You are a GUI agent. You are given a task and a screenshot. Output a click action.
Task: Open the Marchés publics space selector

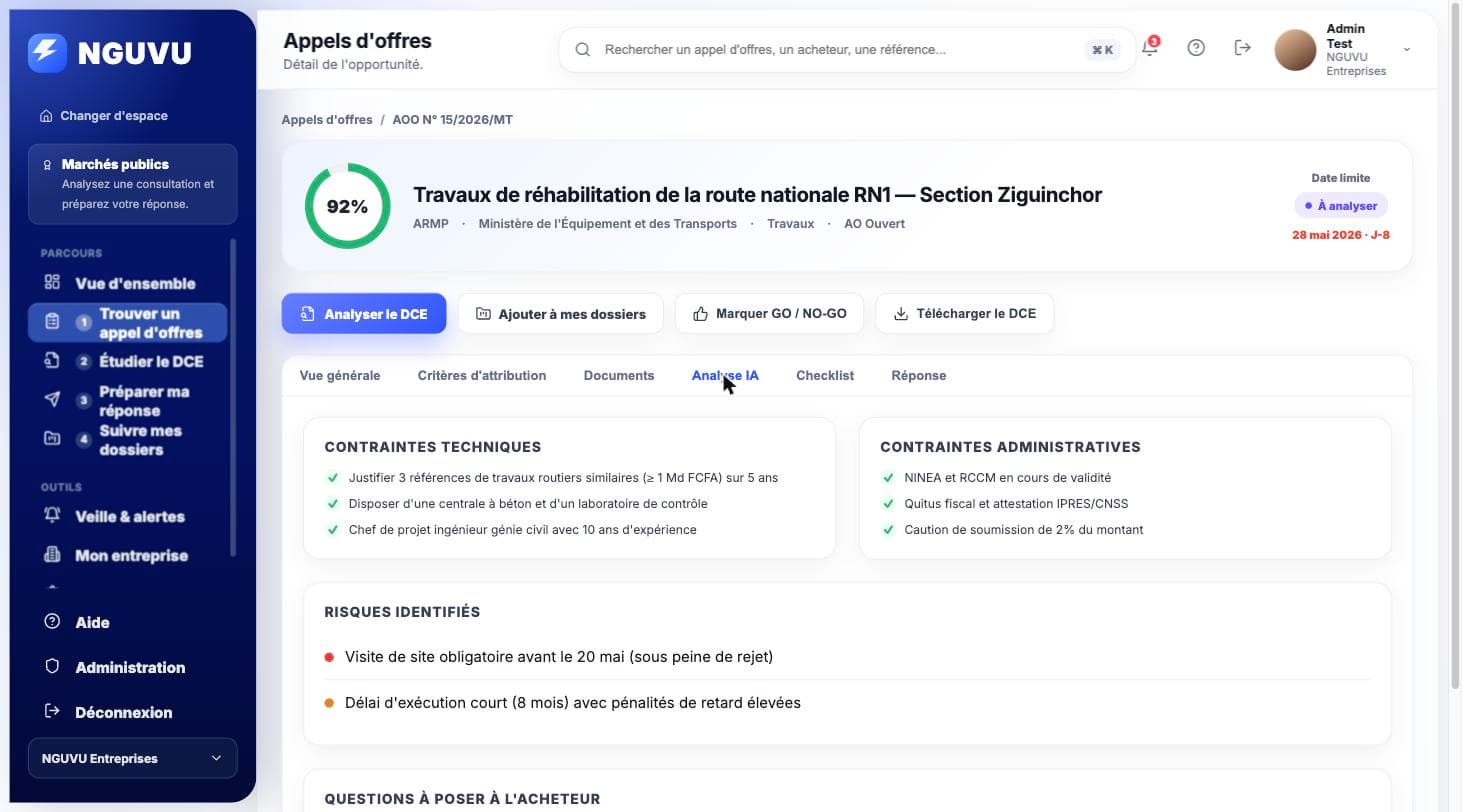click(x=133, y=184)
